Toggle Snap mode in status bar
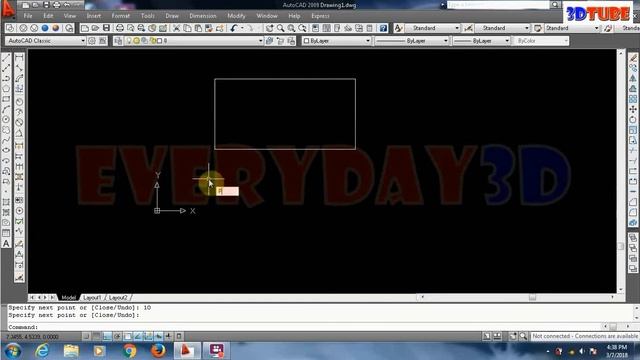 (x=86, y=336)
